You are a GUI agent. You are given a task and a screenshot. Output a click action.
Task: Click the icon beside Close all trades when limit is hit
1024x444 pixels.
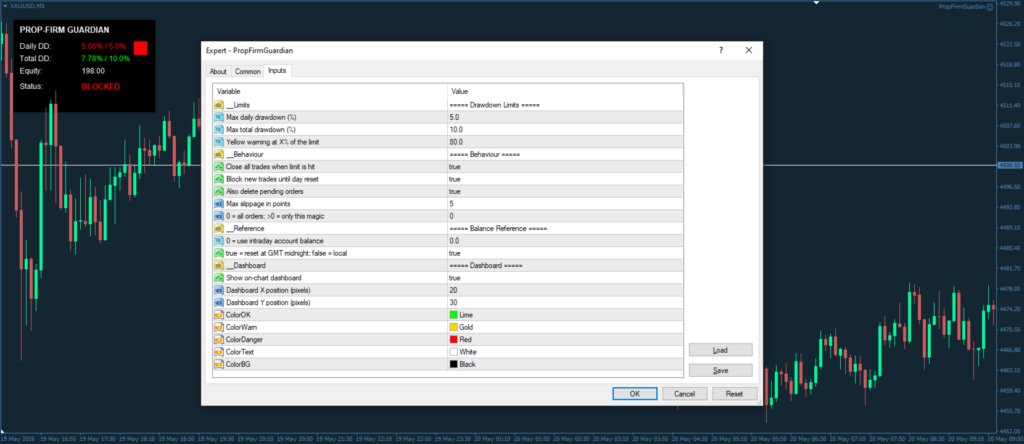tap(219, 167)
